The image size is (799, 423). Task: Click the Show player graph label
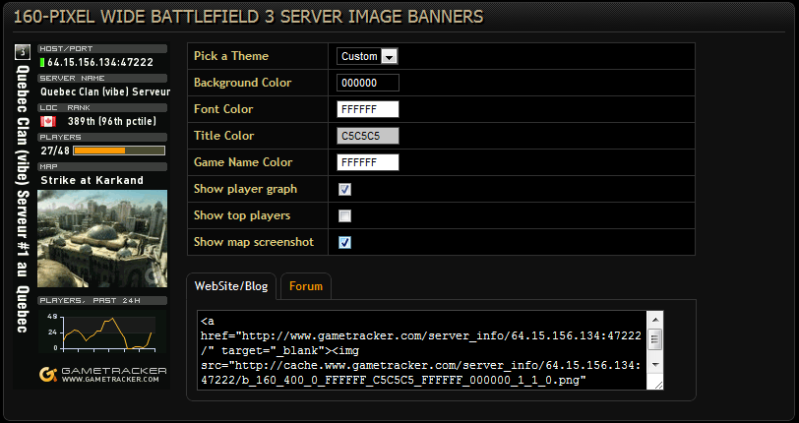(246, 189)
